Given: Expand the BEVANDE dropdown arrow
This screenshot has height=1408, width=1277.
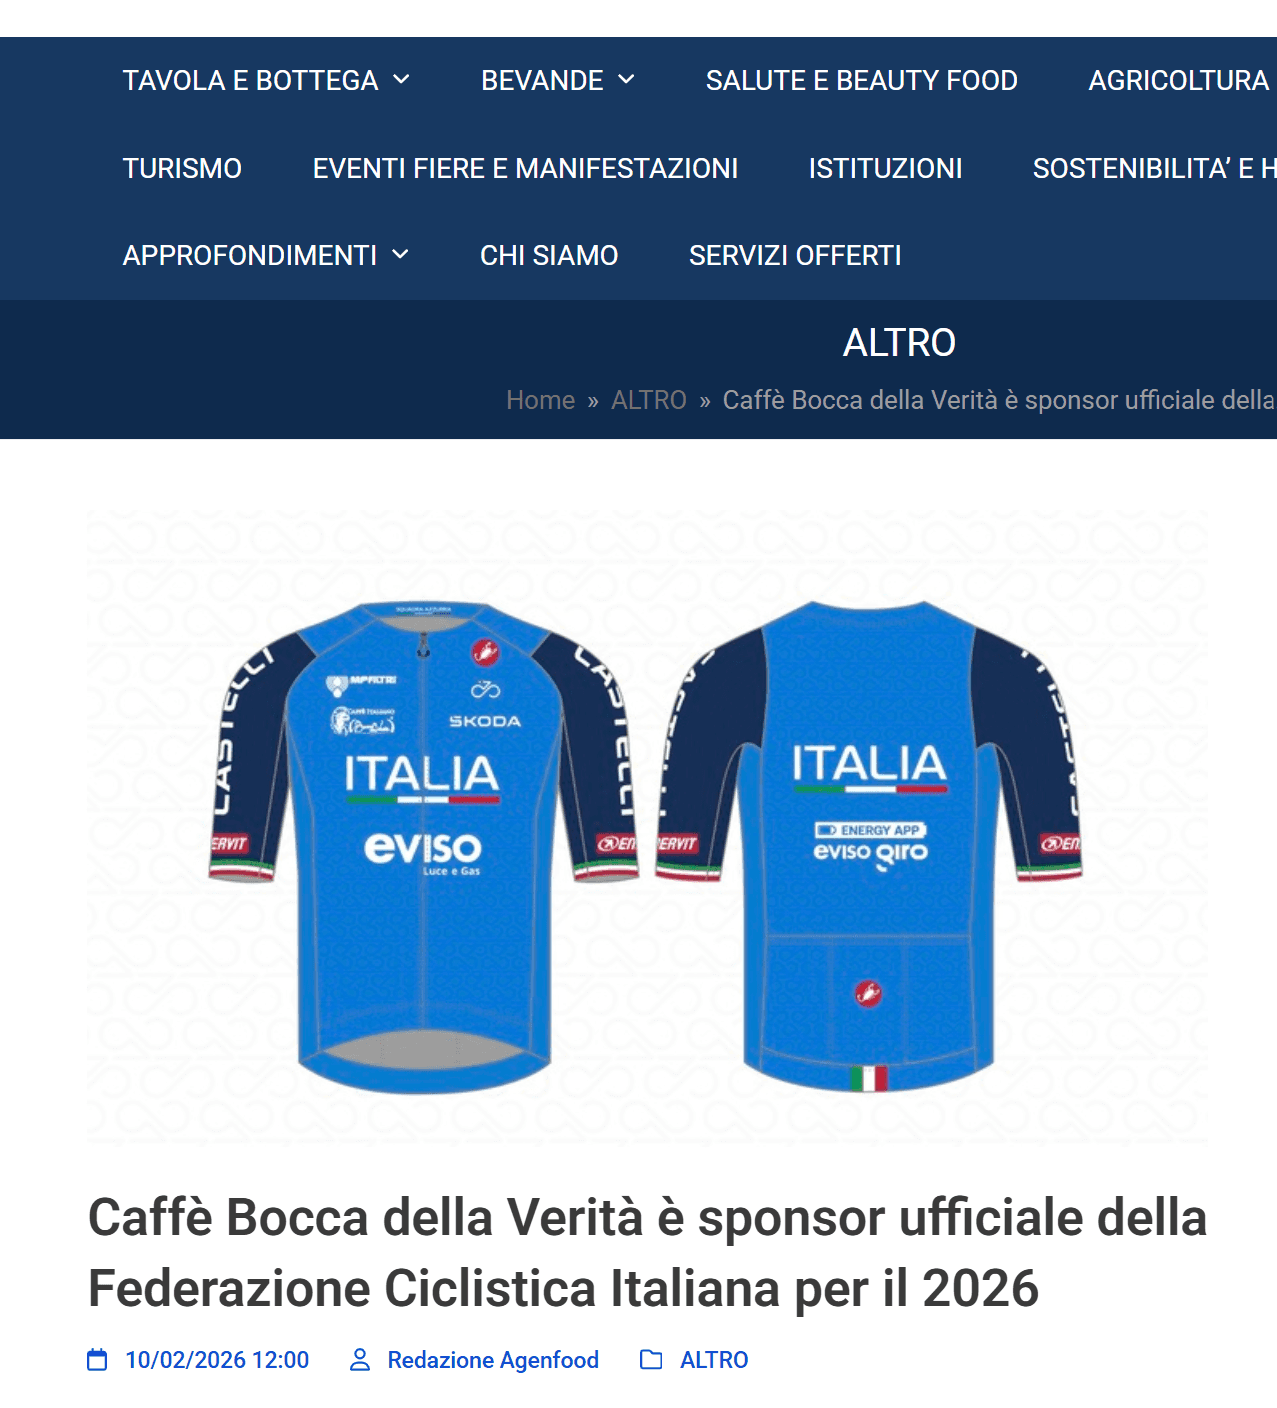Looking at the screenshot, I should 626,80.
